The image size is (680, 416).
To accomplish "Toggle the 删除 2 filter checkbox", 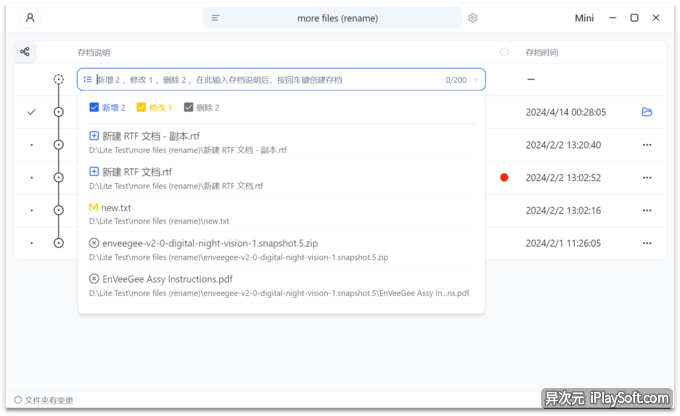I will point(189,107).
